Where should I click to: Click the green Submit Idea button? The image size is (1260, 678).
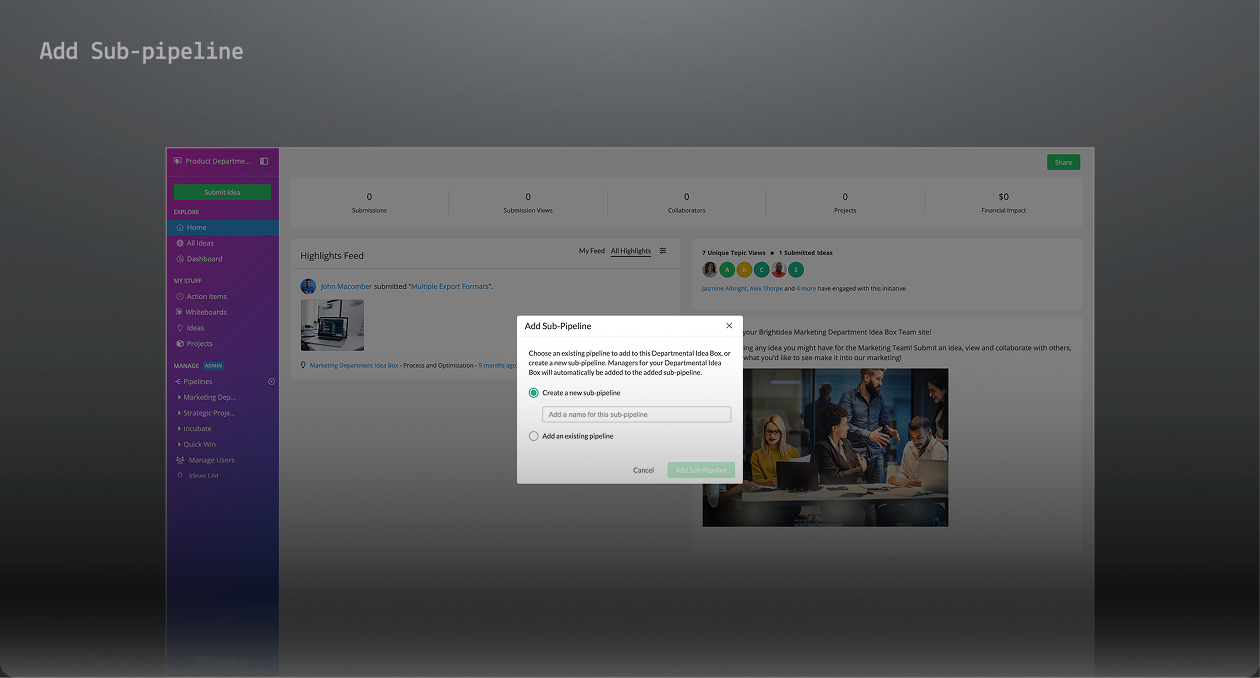tap(222, 192)
